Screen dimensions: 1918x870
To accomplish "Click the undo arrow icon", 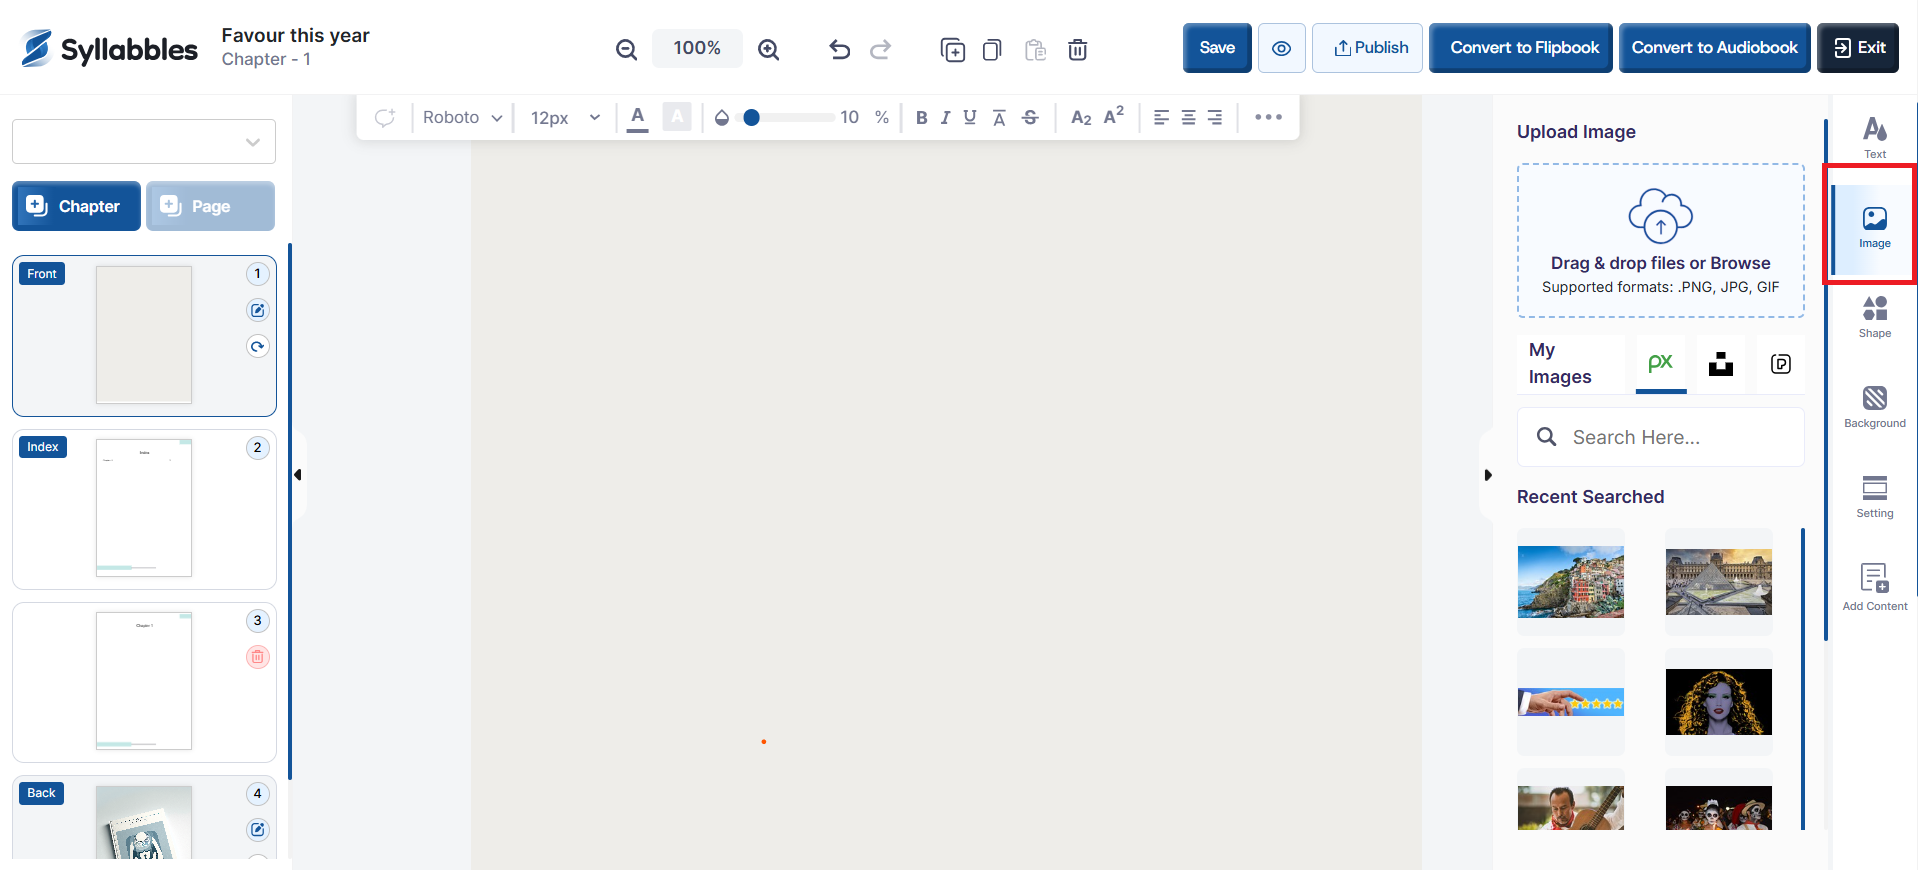I will 839,49.
